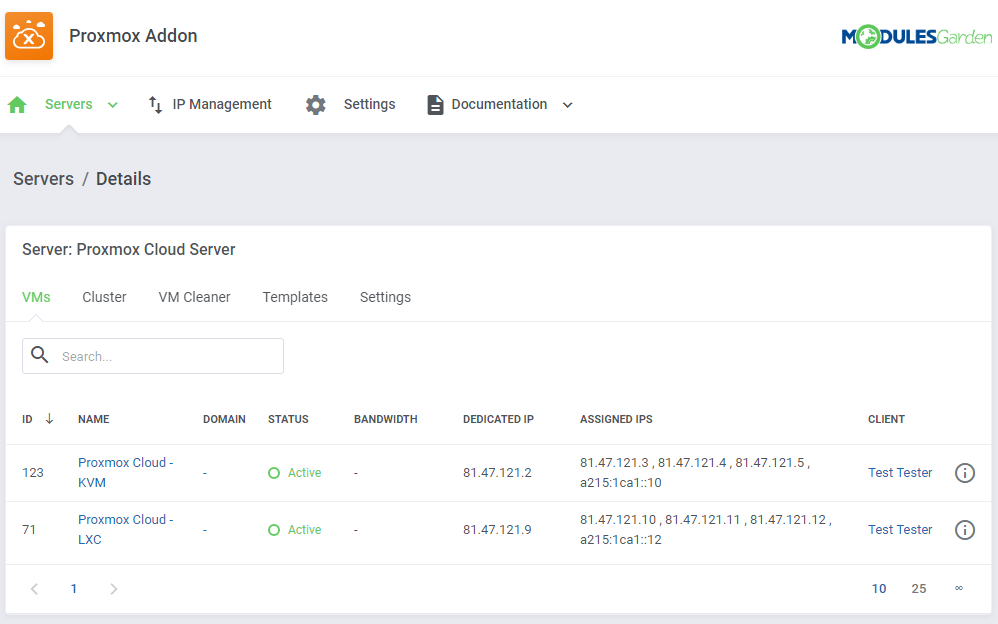Click into the Search field
998x624 pixels.
[x=153, y=356]
